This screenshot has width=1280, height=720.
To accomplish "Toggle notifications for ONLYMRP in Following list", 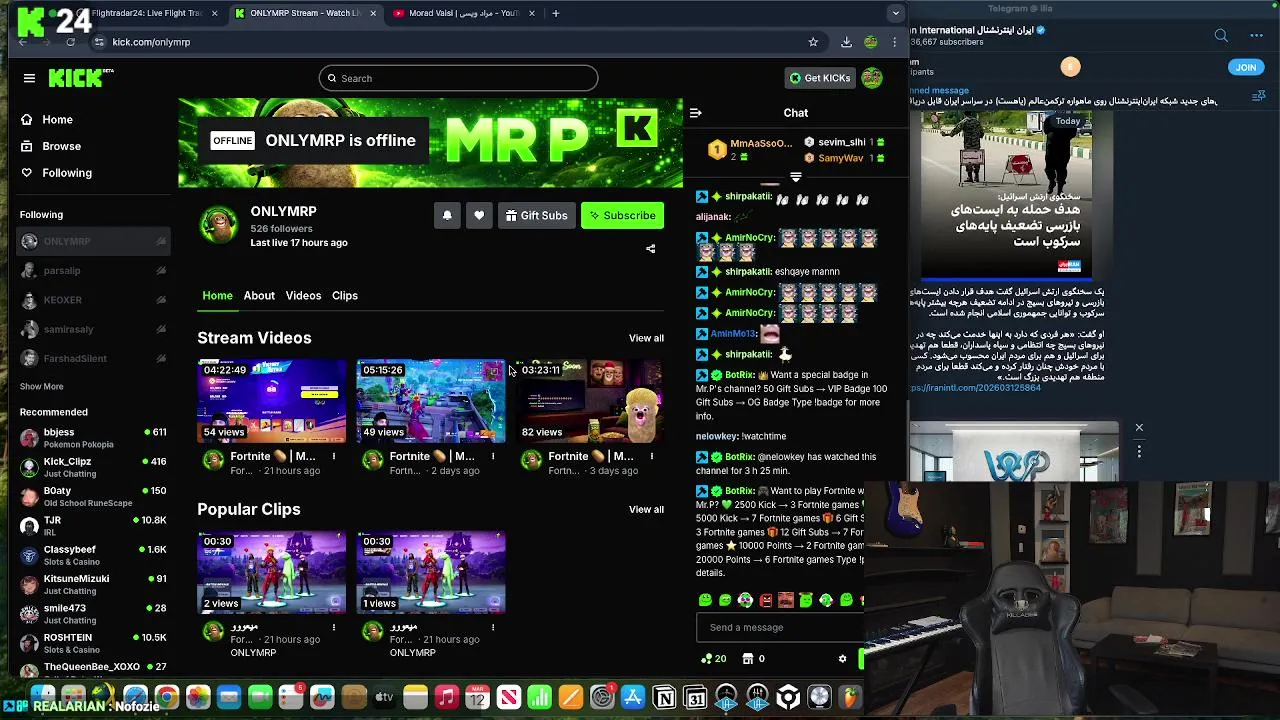I will (x=161, y=241).
